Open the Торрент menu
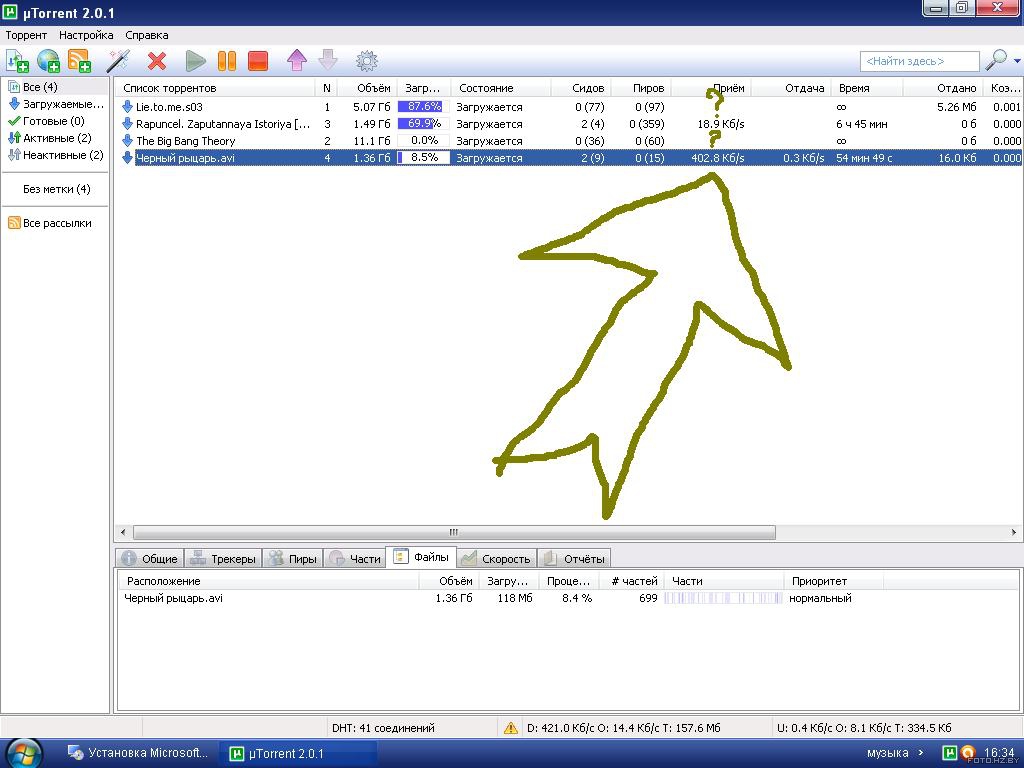The height and width of the screenshot is (768, 1024). tap(26, 35)
